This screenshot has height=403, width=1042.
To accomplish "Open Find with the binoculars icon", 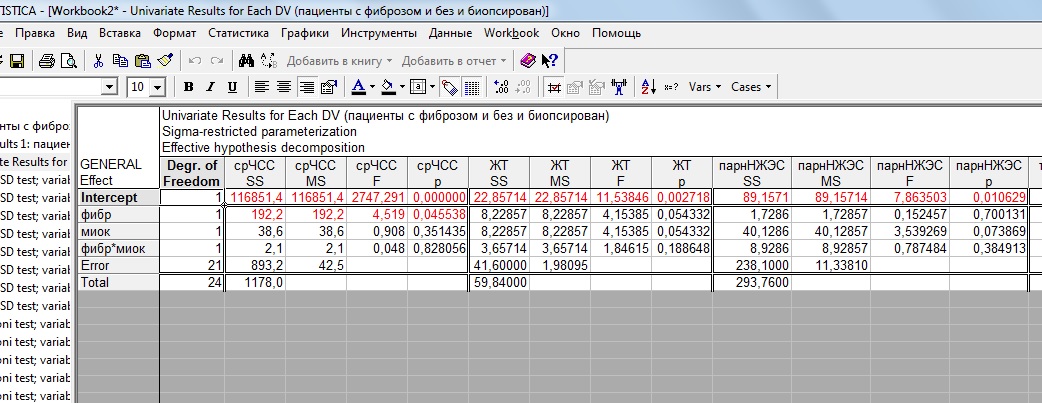I will click(x=245, y=61).
